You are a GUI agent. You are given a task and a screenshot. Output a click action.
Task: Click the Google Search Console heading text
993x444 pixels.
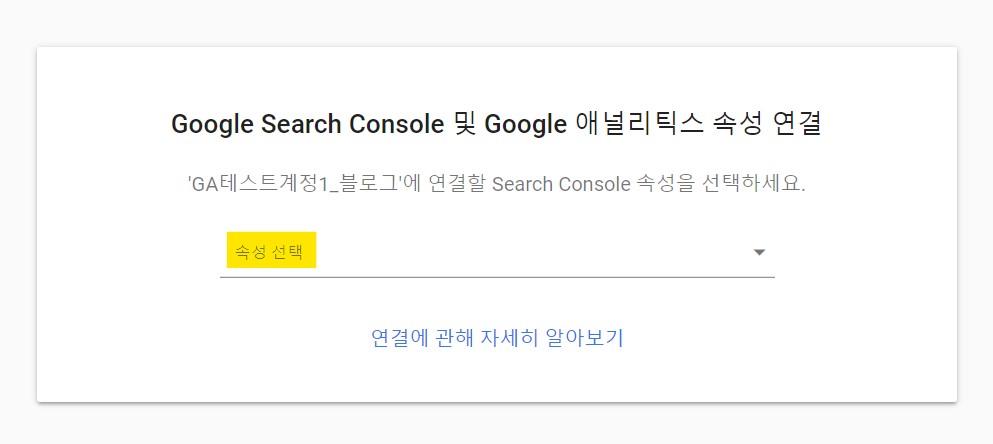point(307,125)
